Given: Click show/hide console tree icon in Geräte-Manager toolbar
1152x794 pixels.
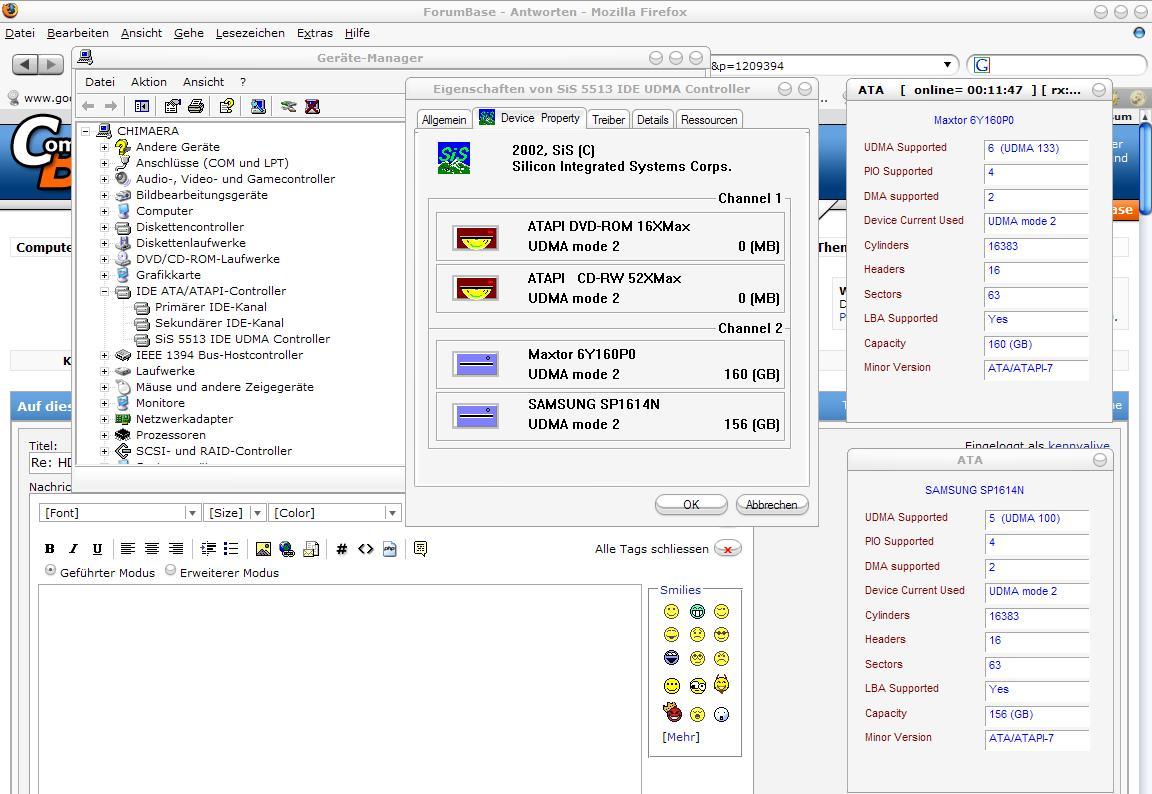Looking at the screenshot, I should (142, 107).
